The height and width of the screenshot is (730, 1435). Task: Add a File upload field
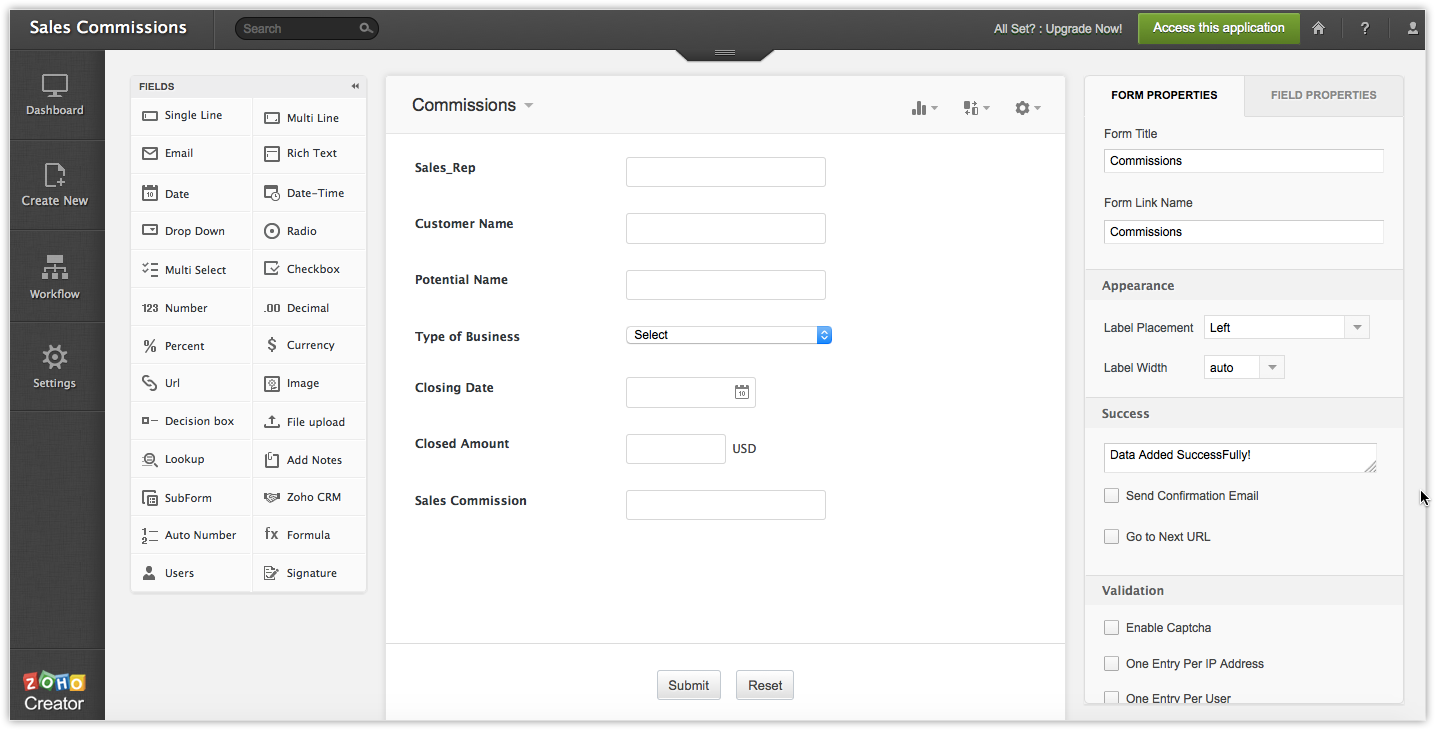[309, 422]
